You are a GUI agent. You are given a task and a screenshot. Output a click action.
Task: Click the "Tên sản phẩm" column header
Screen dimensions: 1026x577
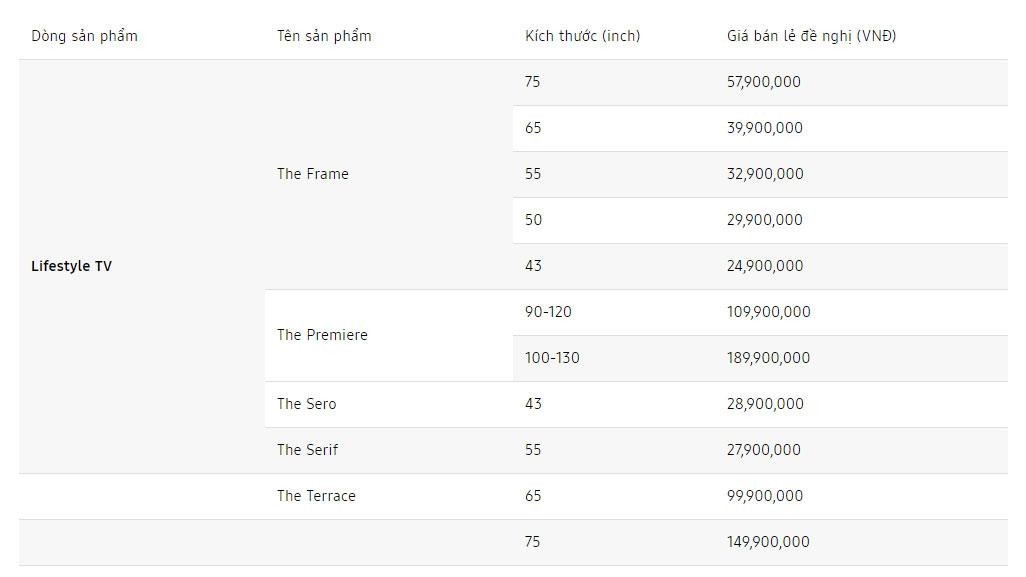(324, 36)
